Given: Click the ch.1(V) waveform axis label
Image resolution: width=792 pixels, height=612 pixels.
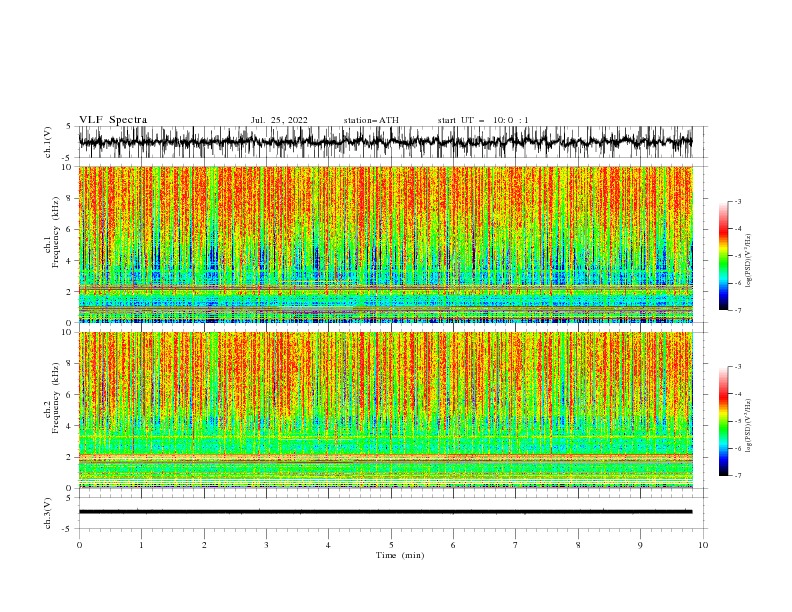Looking at the screenshot, I should point(48,142).
